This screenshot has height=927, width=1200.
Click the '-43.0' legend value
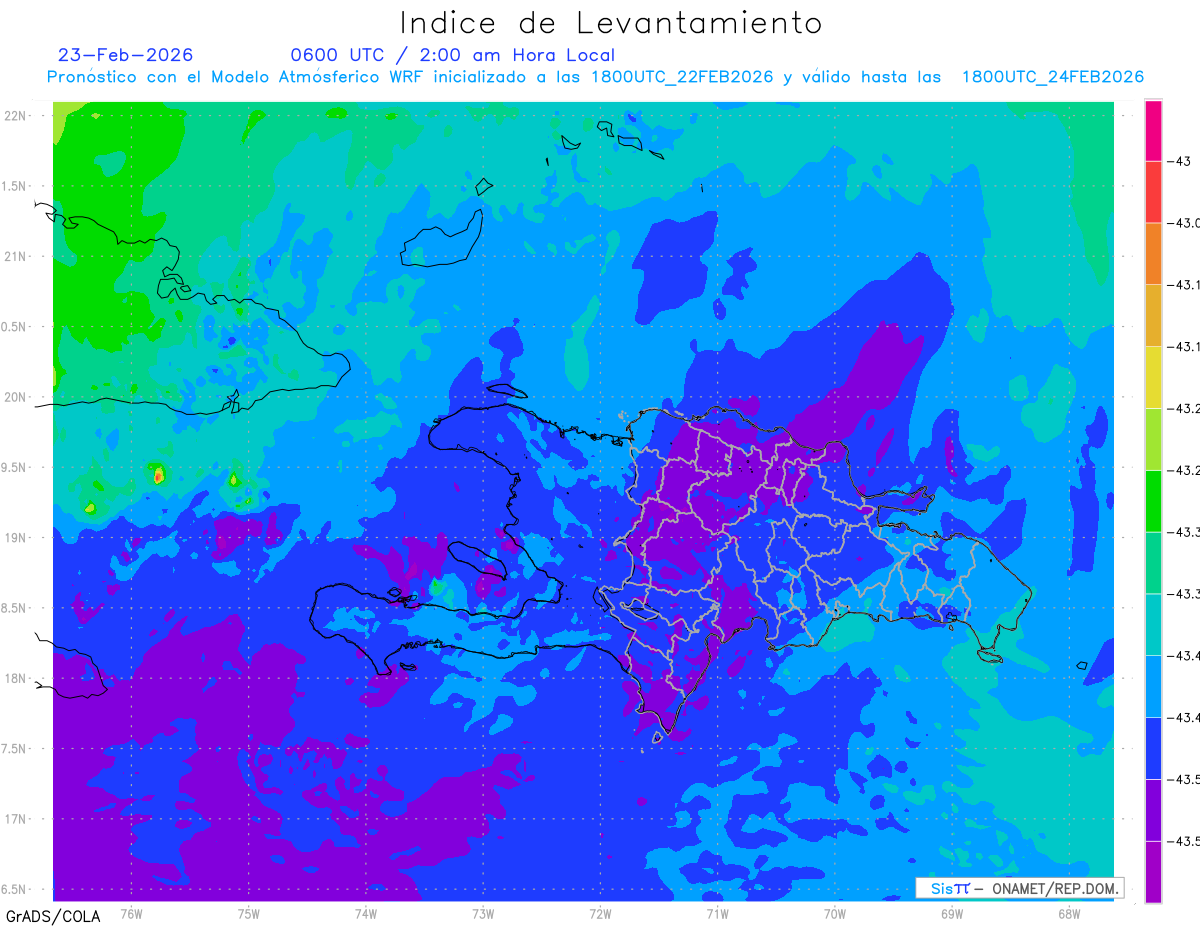point(1182,223)
